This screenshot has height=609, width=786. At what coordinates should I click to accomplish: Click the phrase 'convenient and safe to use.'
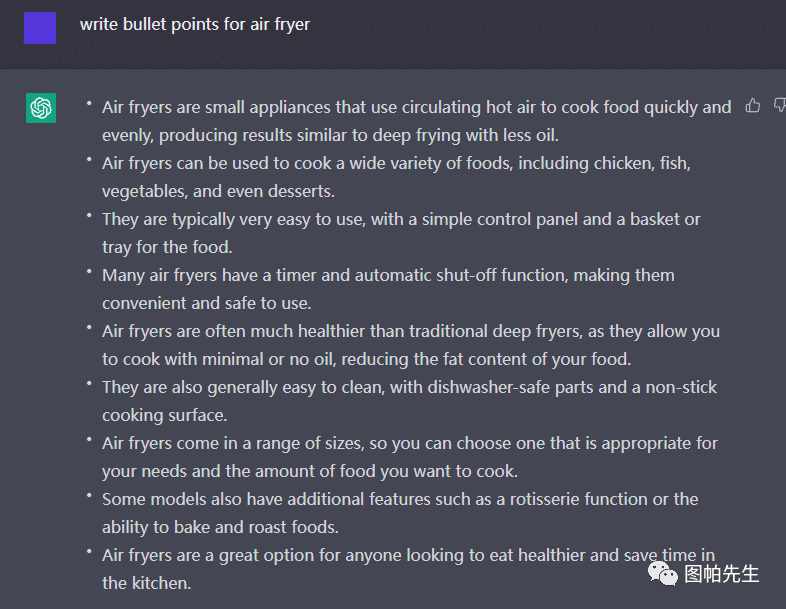(x=207, y=303)
